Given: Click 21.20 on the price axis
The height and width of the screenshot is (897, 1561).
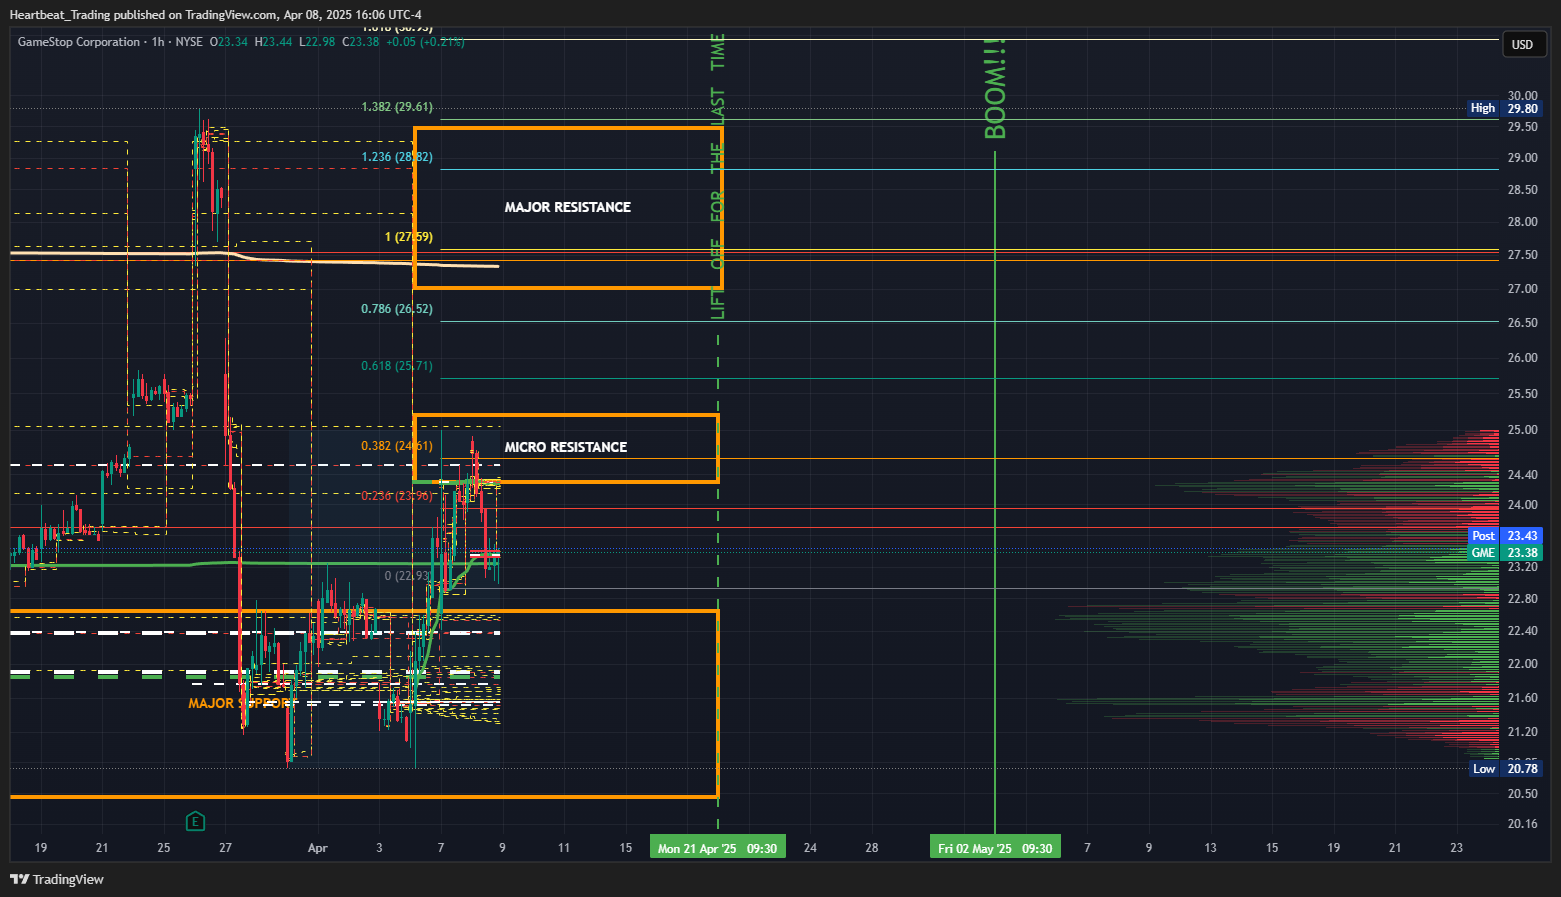Looking at the screenshot, I should (1522, 732).
